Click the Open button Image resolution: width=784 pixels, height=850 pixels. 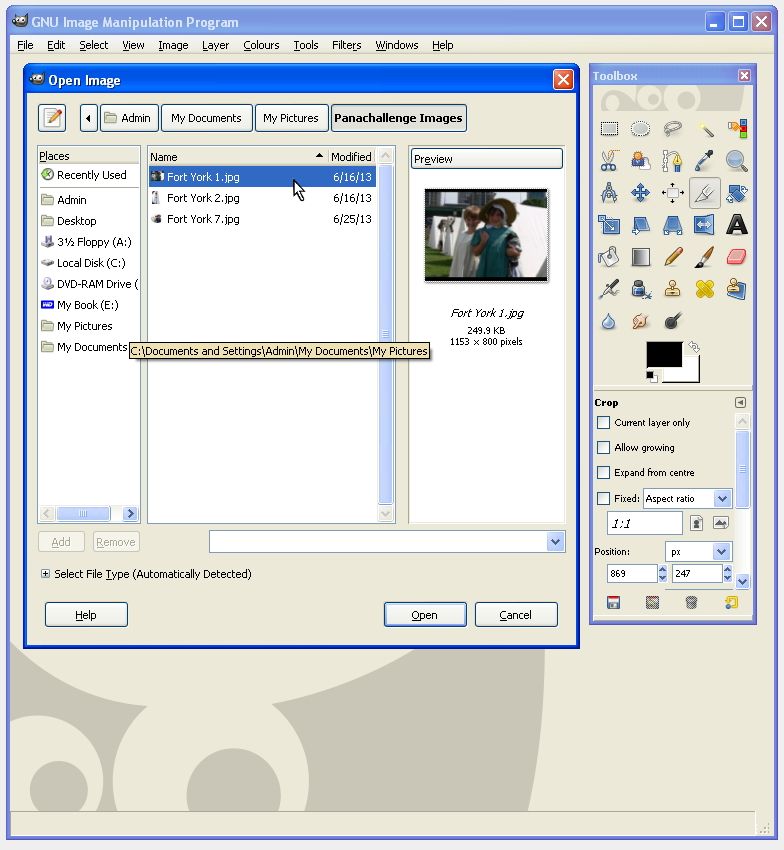click(425, 615)
